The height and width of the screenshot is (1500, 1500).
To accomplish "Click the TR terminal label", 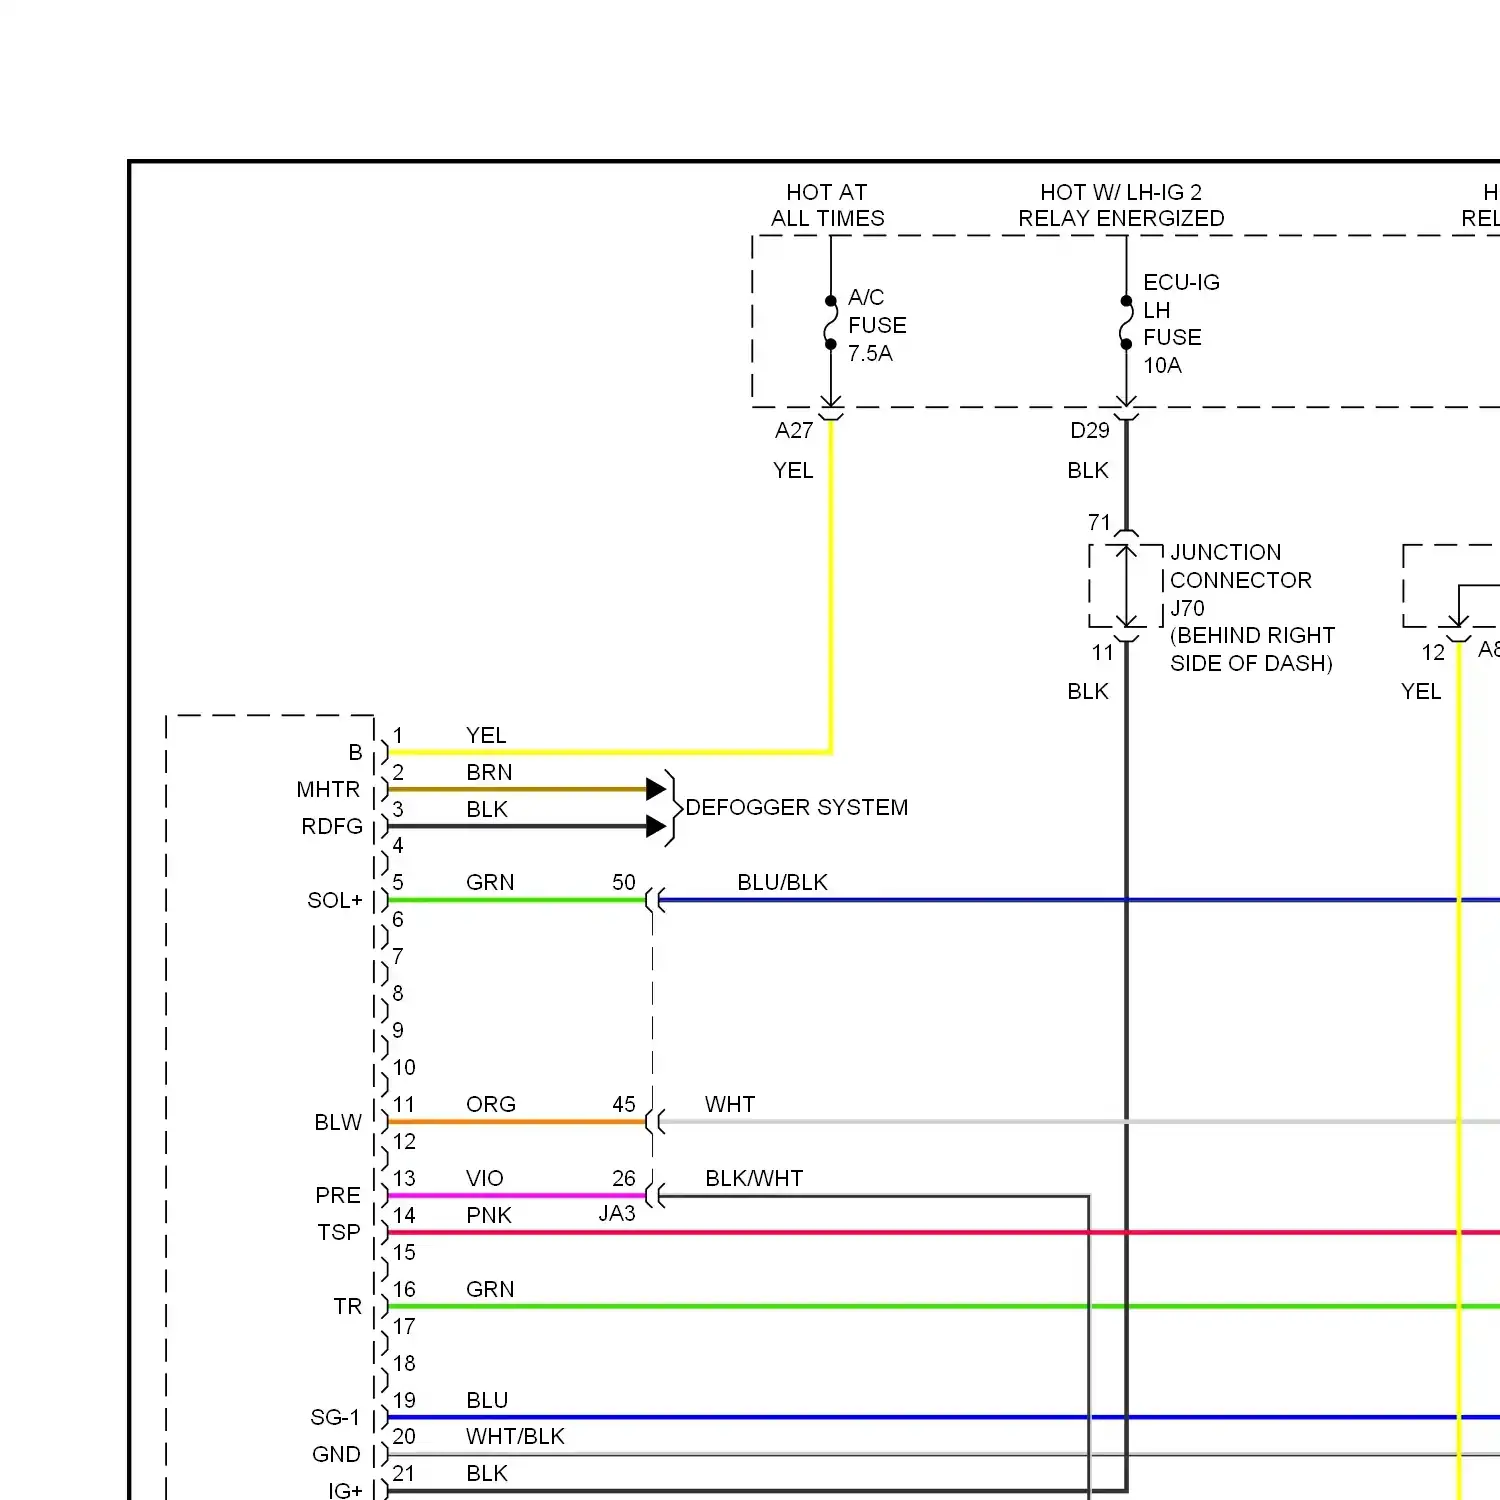I will pos(348,1306).
